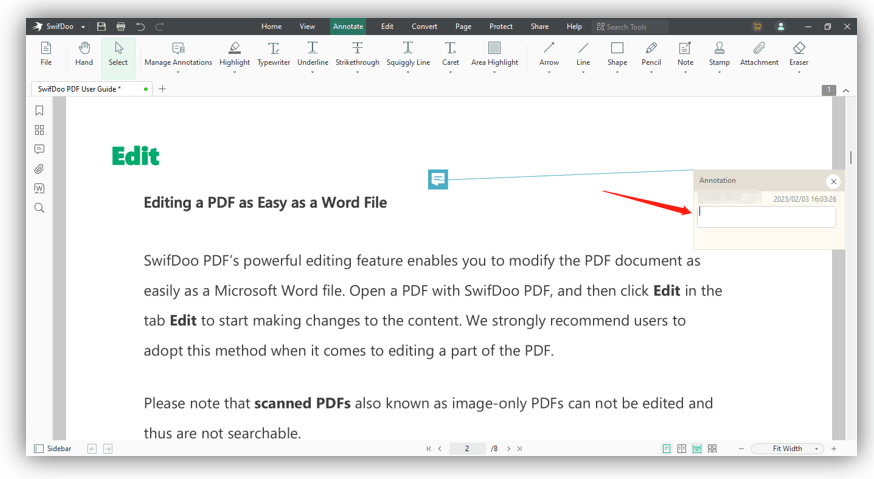Select the Attachment tool

tap(759, 54)
